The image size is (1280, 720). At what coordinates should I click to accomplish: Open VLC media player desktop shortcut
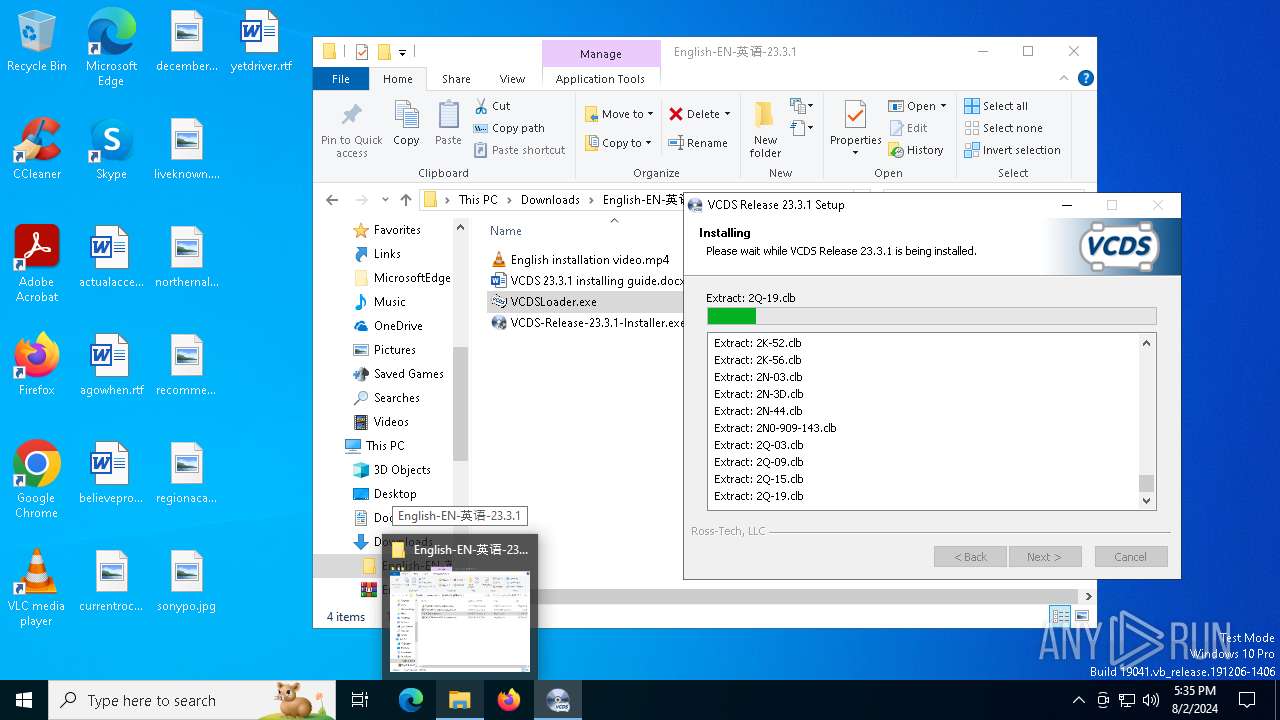36,588
